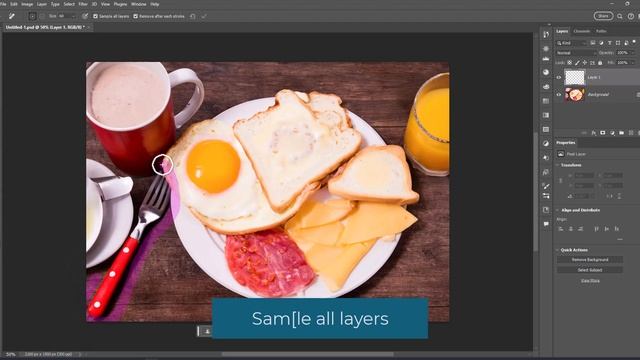Screen dimensions: 640x360
Task: Select Layer 1 thumbnail
Action: click(x=575, y=77)
